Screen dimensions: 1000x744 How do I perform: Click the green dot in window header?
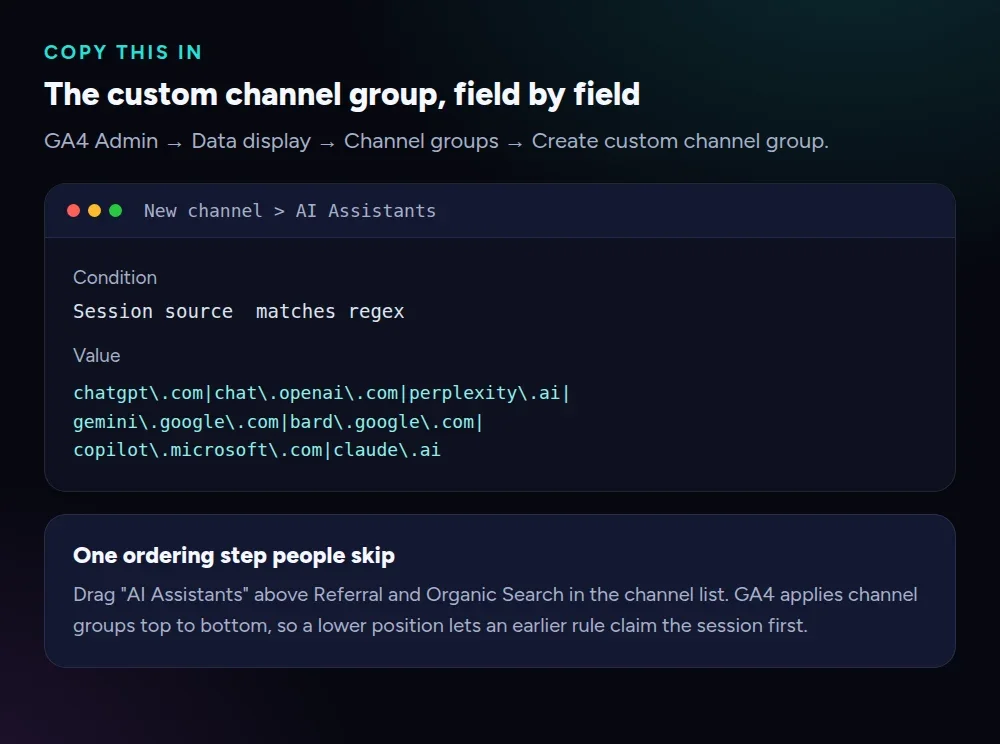tap(115, 210)
